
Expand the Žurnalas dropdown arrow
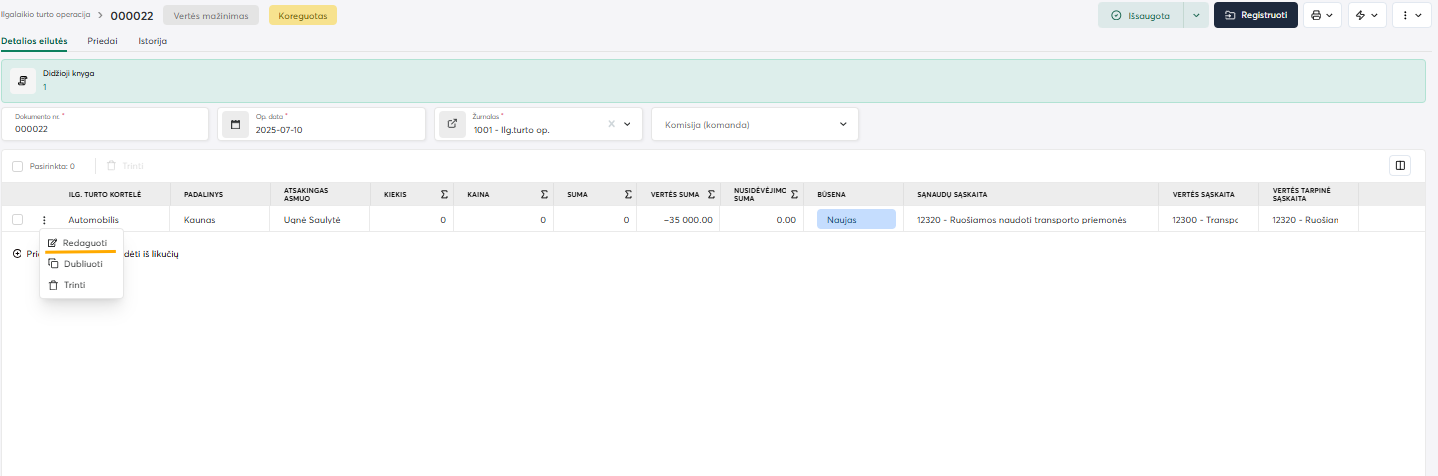[x=628, y=124]
